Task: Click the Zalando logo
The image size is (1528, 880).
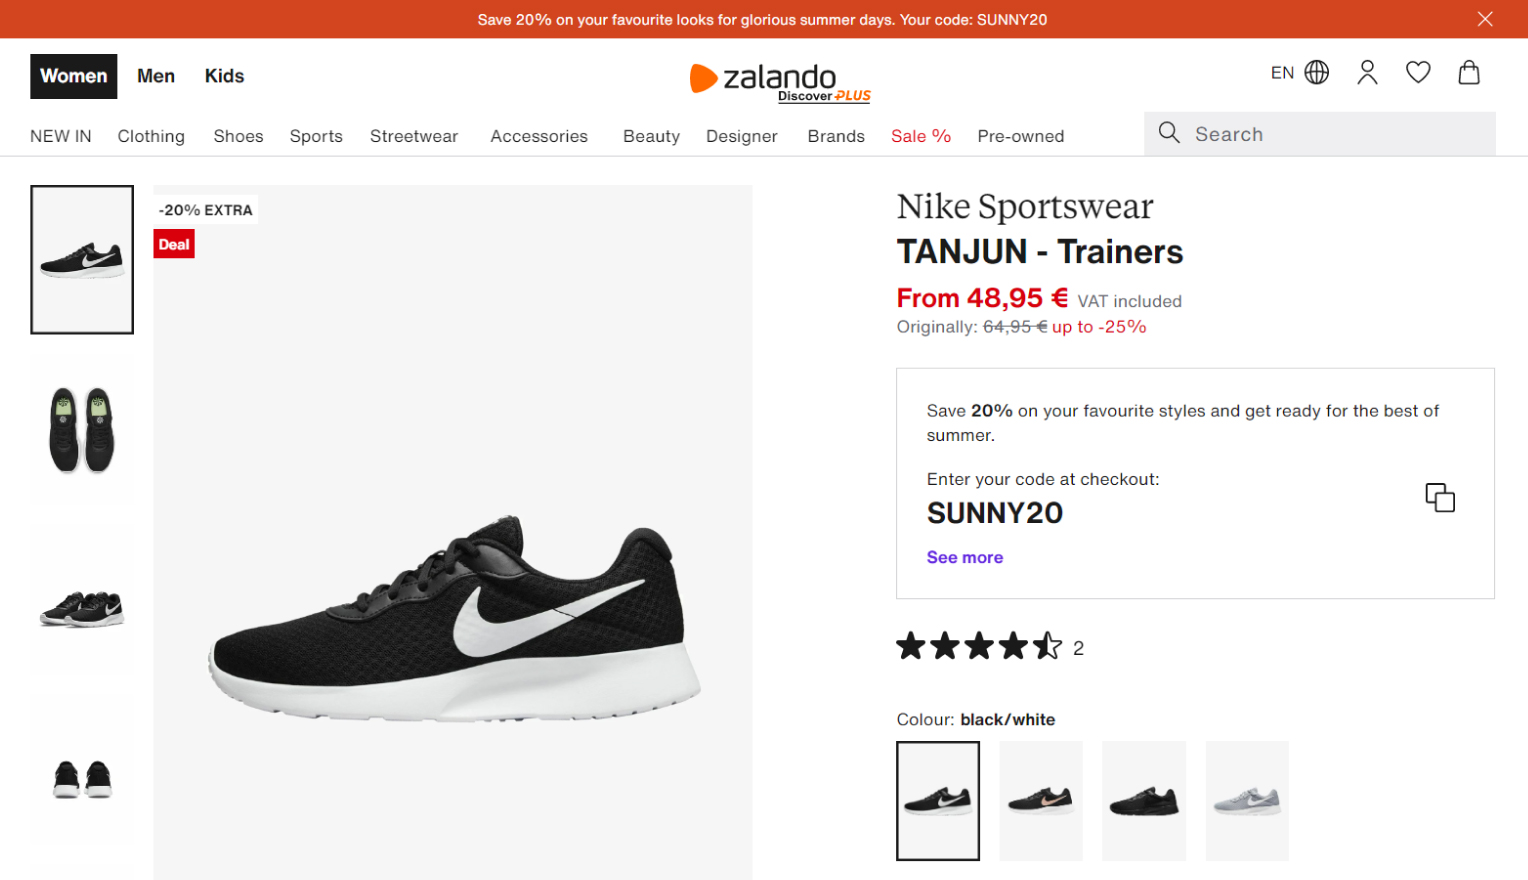Action: click(x=777, y=79)
